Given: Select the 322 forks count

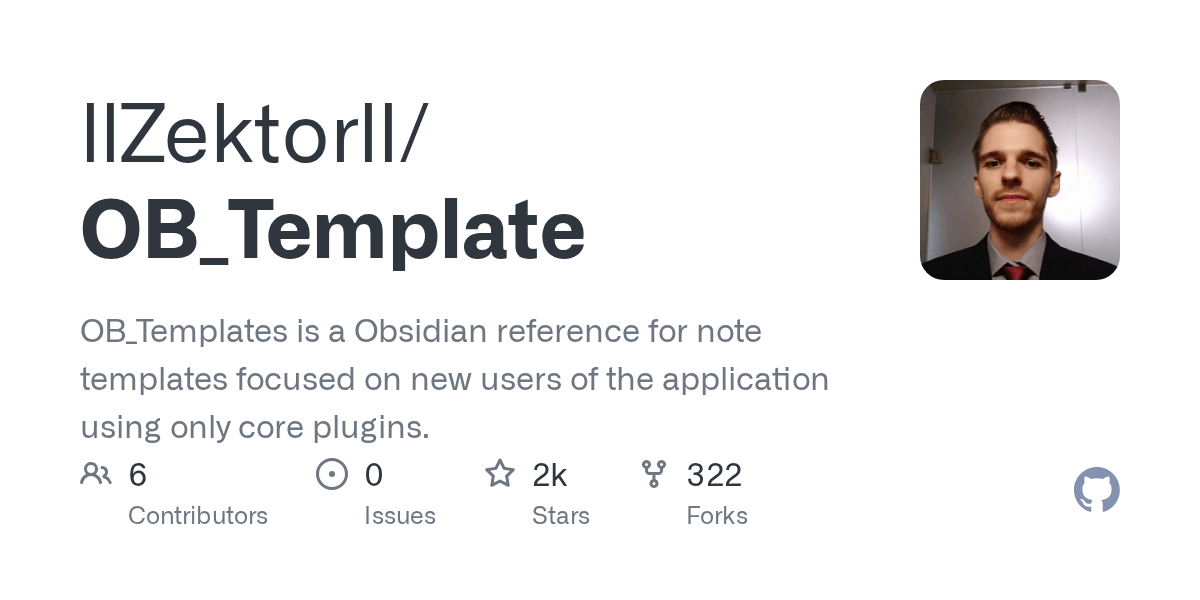Looking at the screenshot, I should coord(714,475).
